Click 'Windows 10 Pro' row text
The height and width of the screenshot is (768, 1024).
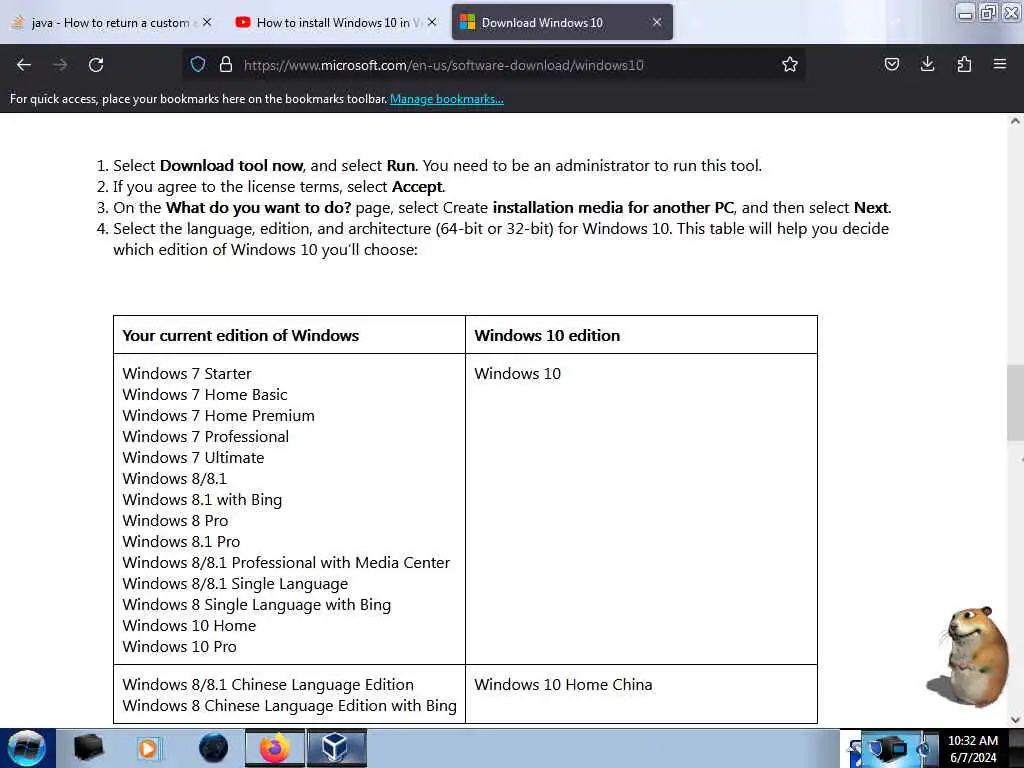[x=180, y=647]
